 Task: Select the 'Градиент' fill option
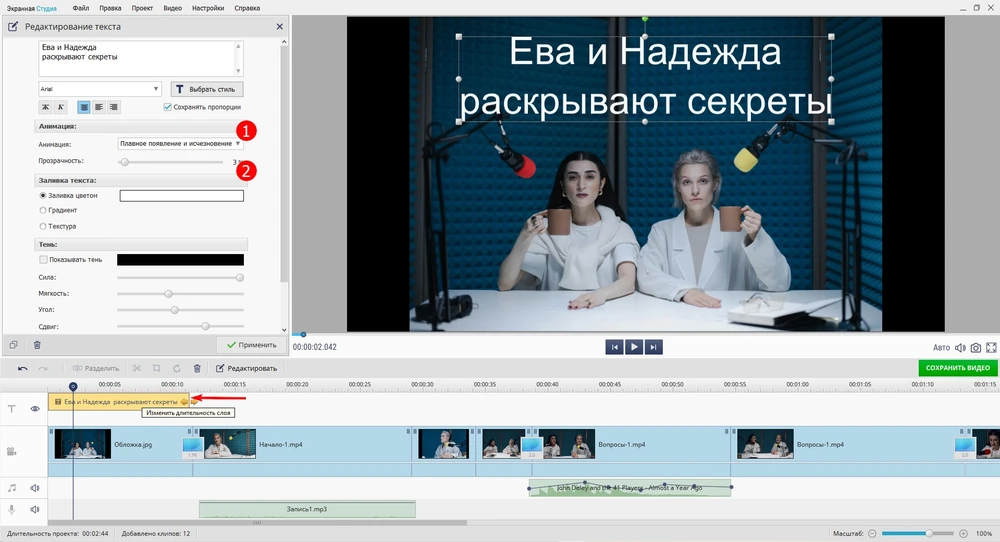coord(42,210)
